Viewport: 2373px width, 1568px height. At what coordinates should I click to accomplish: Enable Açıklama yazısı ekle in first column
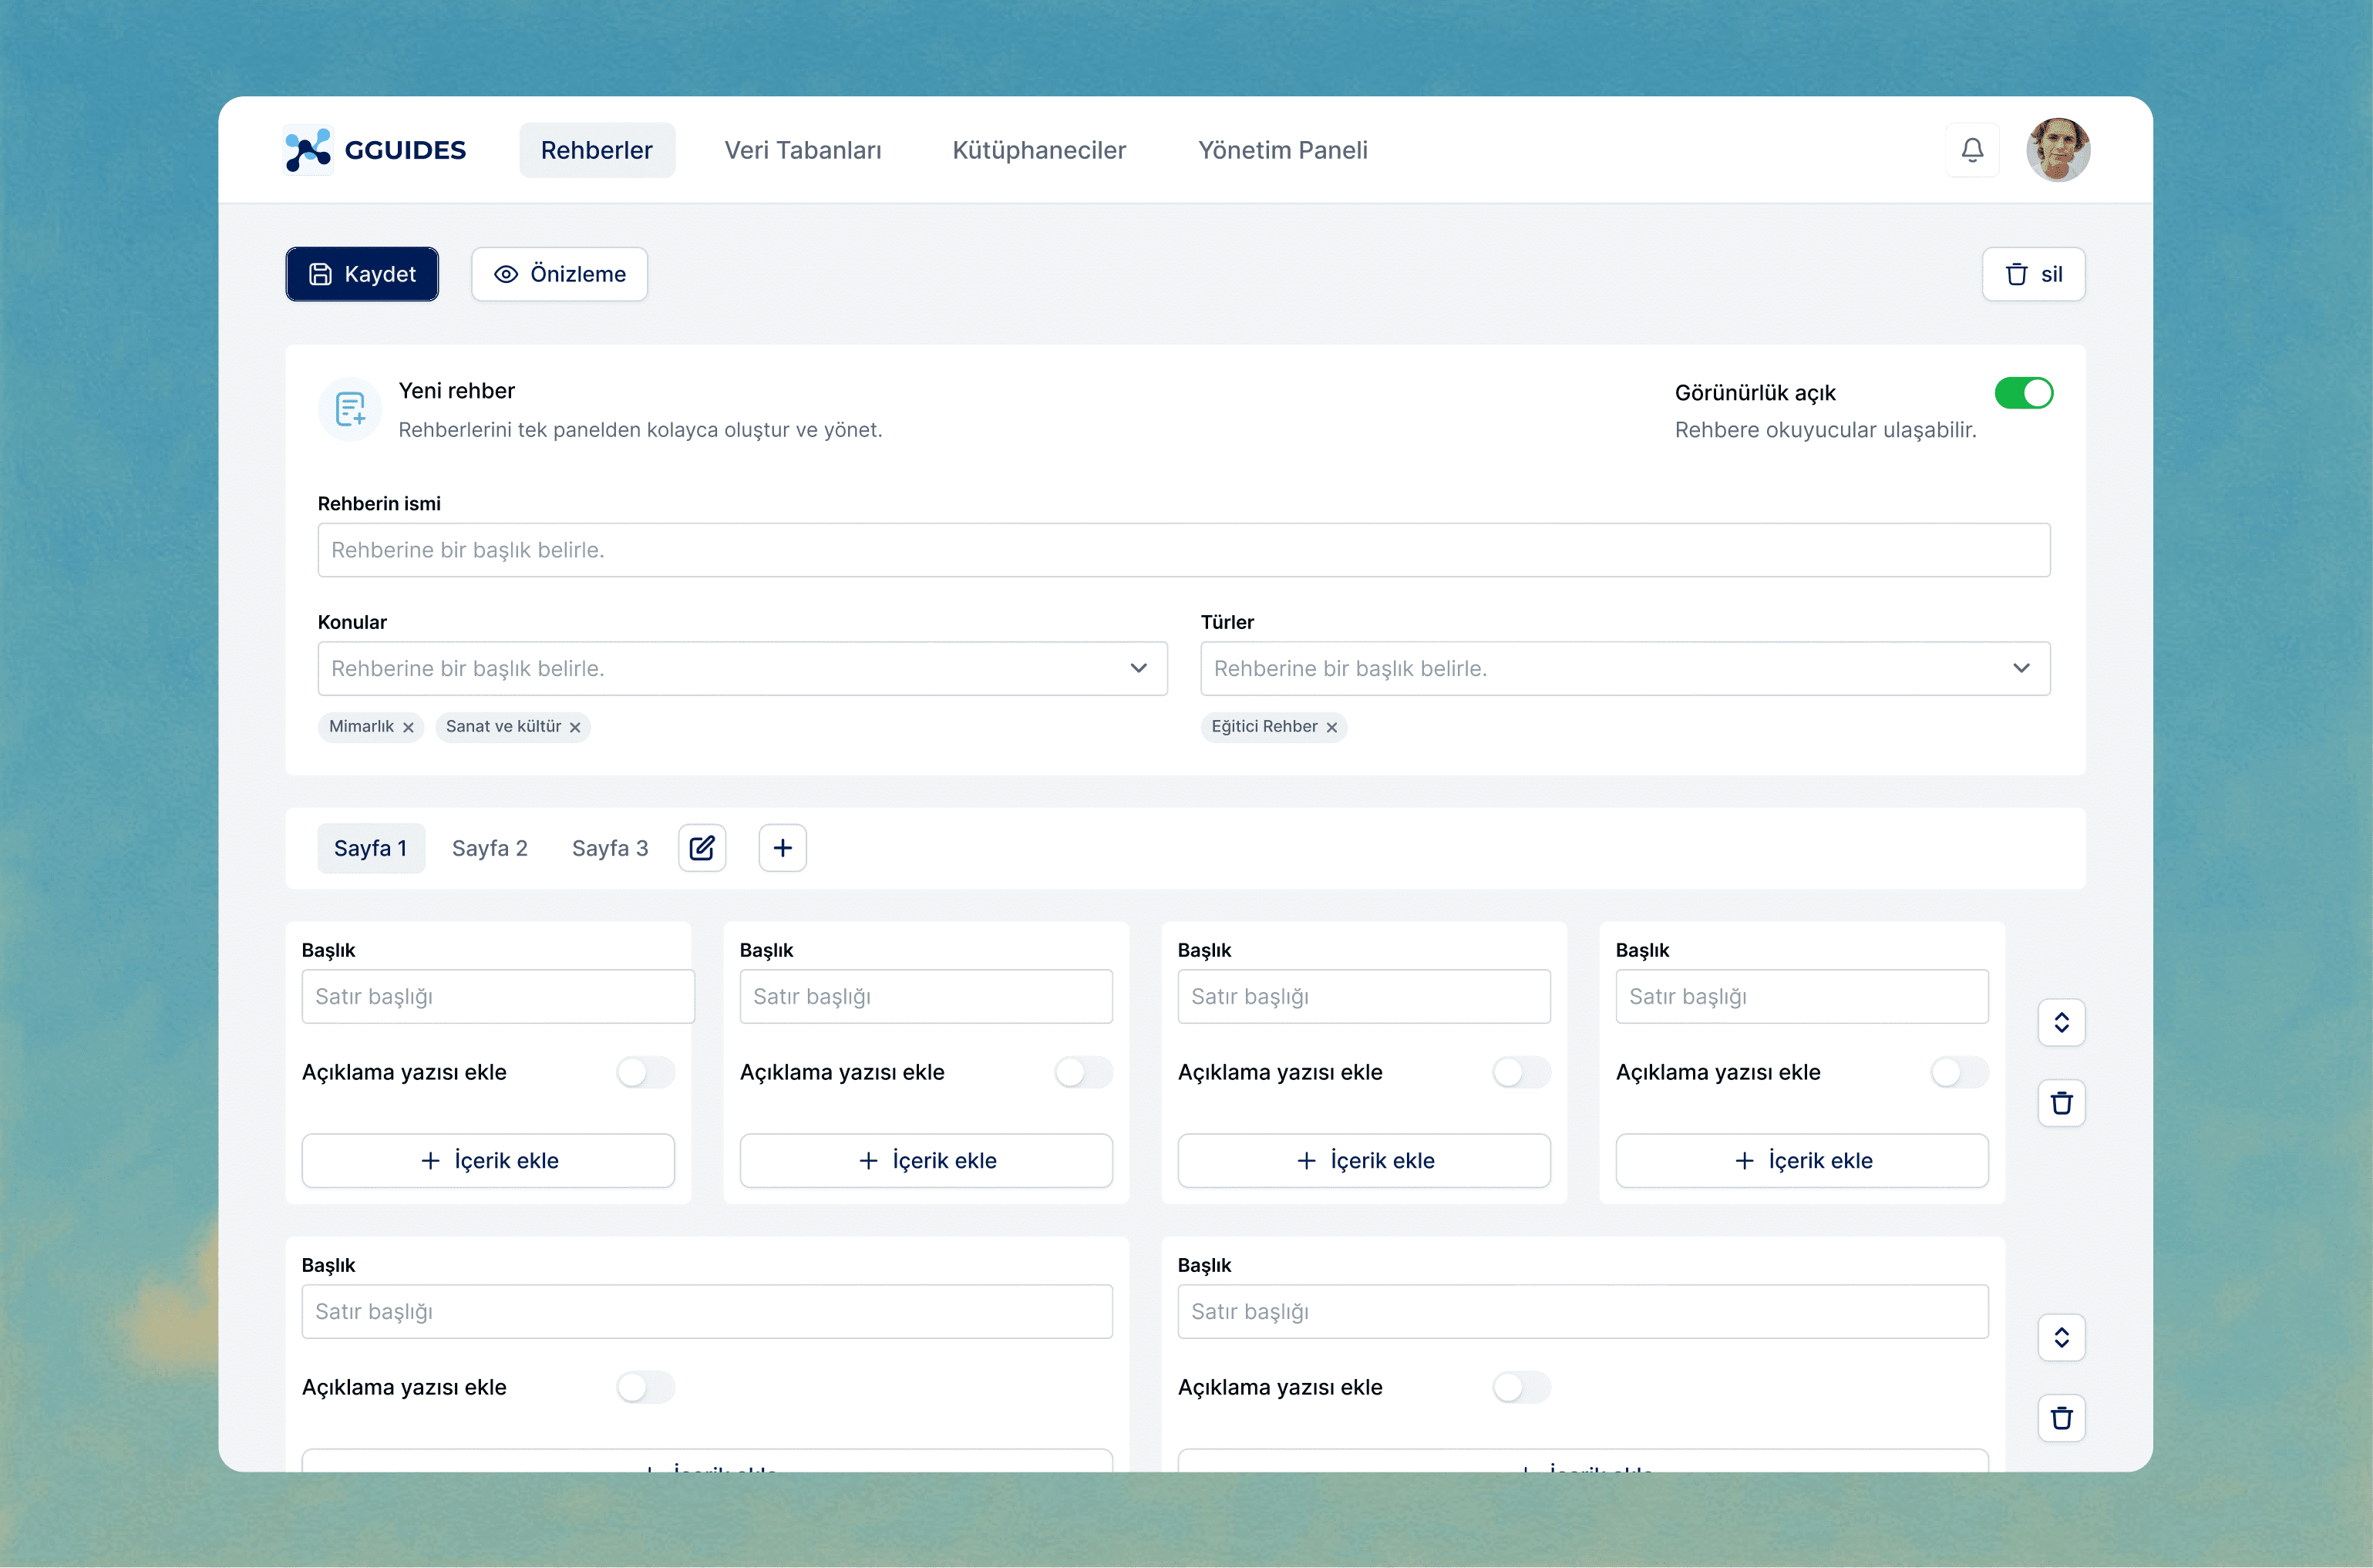coord(645,1072)
